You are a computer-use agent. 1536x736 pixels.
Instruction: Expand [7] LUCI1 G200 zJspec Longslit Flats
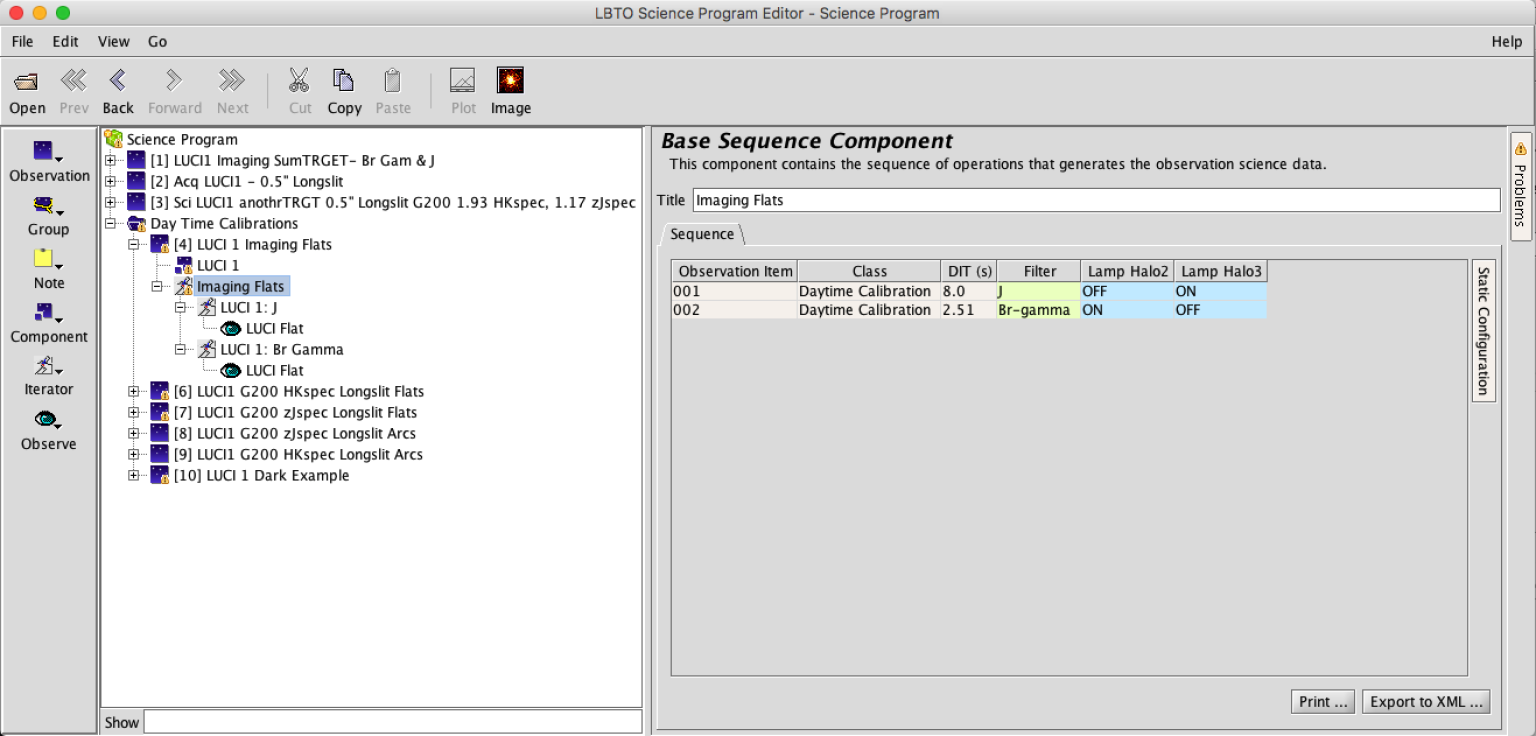pyautogui.click(x=133, y=412)
